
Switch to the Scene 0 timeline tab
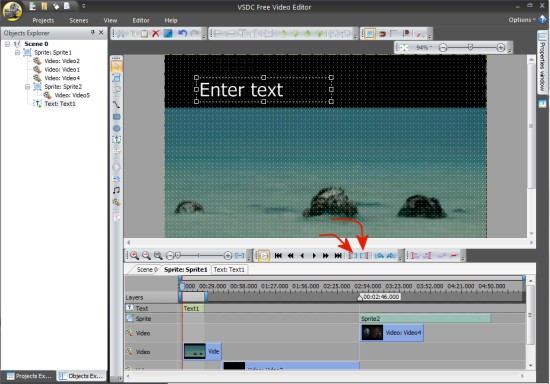147,269
